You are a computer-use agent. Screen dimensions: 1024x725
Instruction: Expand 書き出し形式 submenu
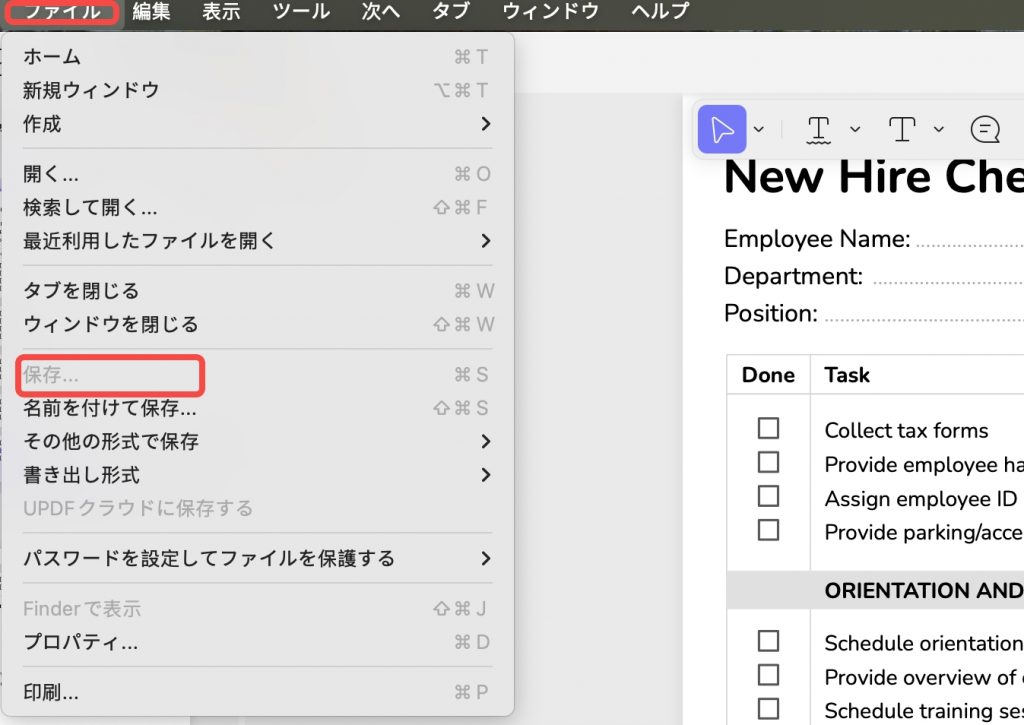pos(257,475)
